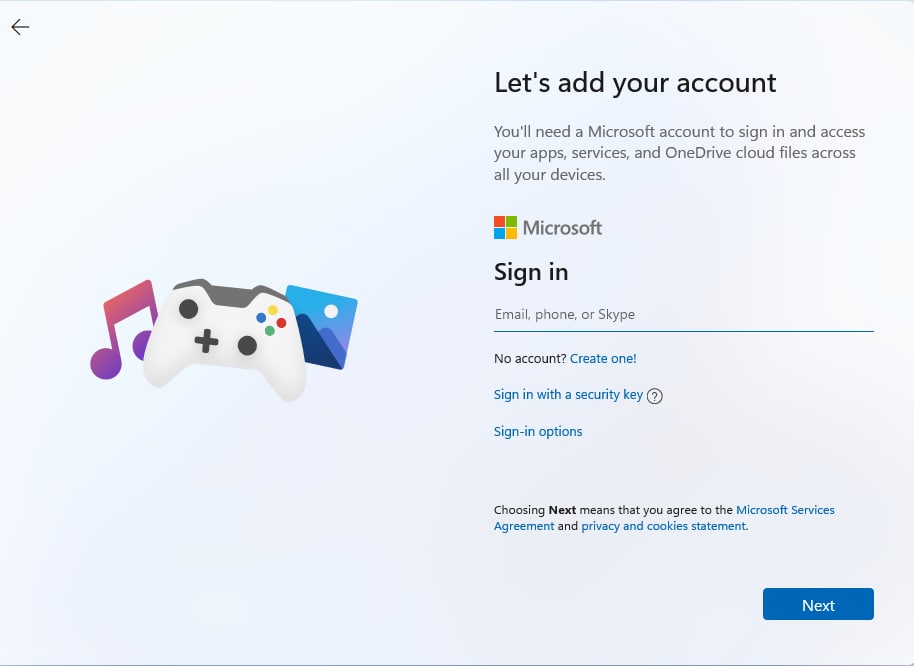
Task: Click the Microsoft logo
Action: coord(548,227)
